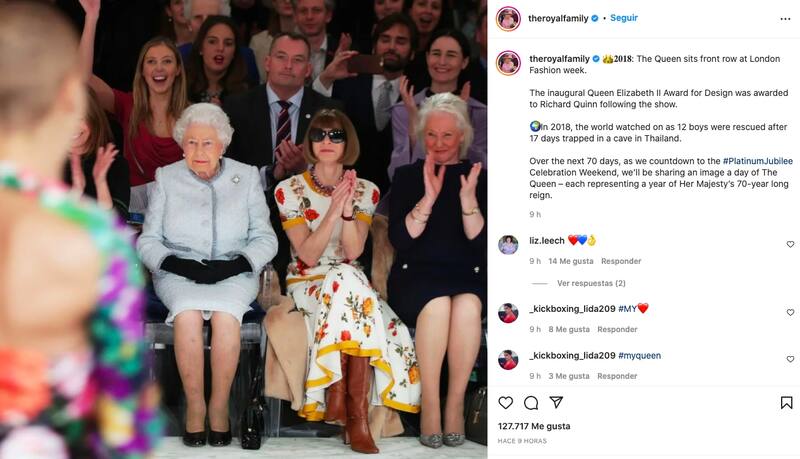Click Seguir to follow theroyalfamily
The height and width of the screenshot is (459, 800).
click(x=623, y=18)
